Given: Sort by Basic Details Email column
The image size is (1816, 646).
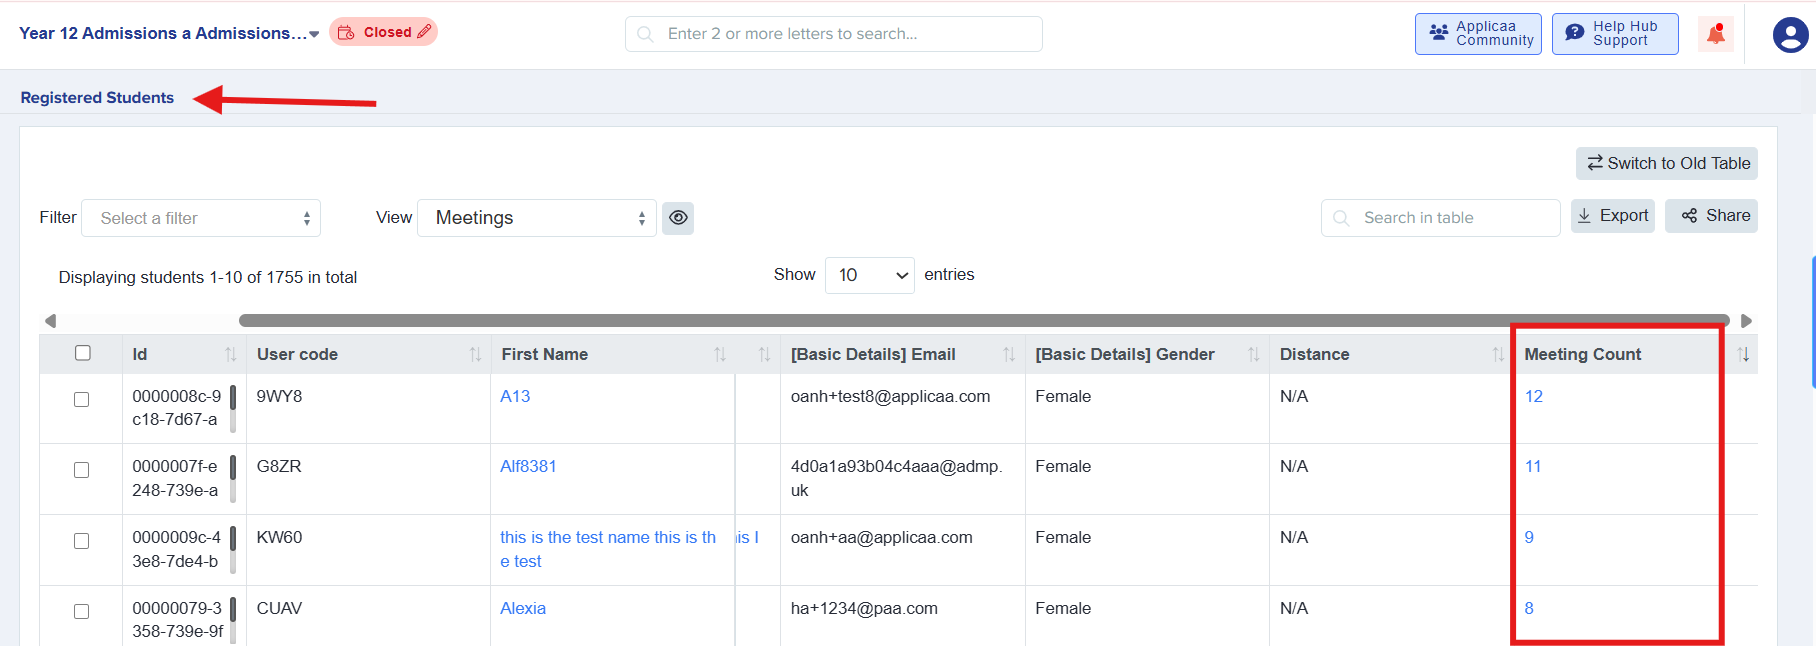Looking at the screenshot, I should [1008, 354].
